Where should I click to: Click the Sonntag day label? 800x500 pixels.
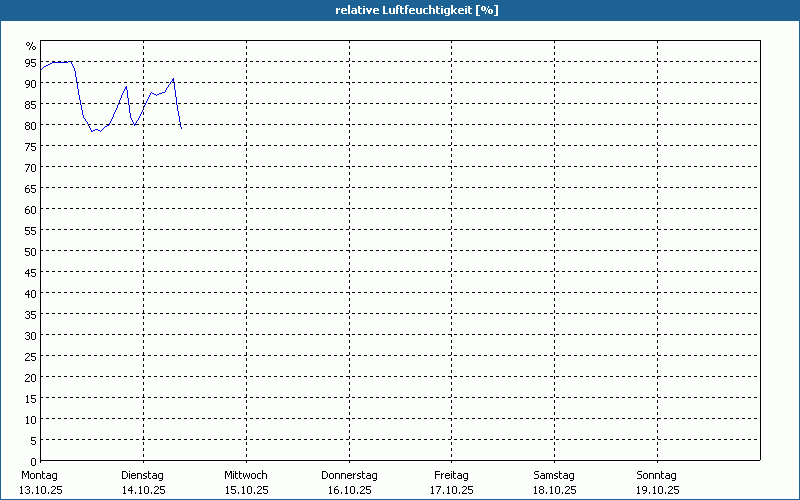tap(657, 475)
